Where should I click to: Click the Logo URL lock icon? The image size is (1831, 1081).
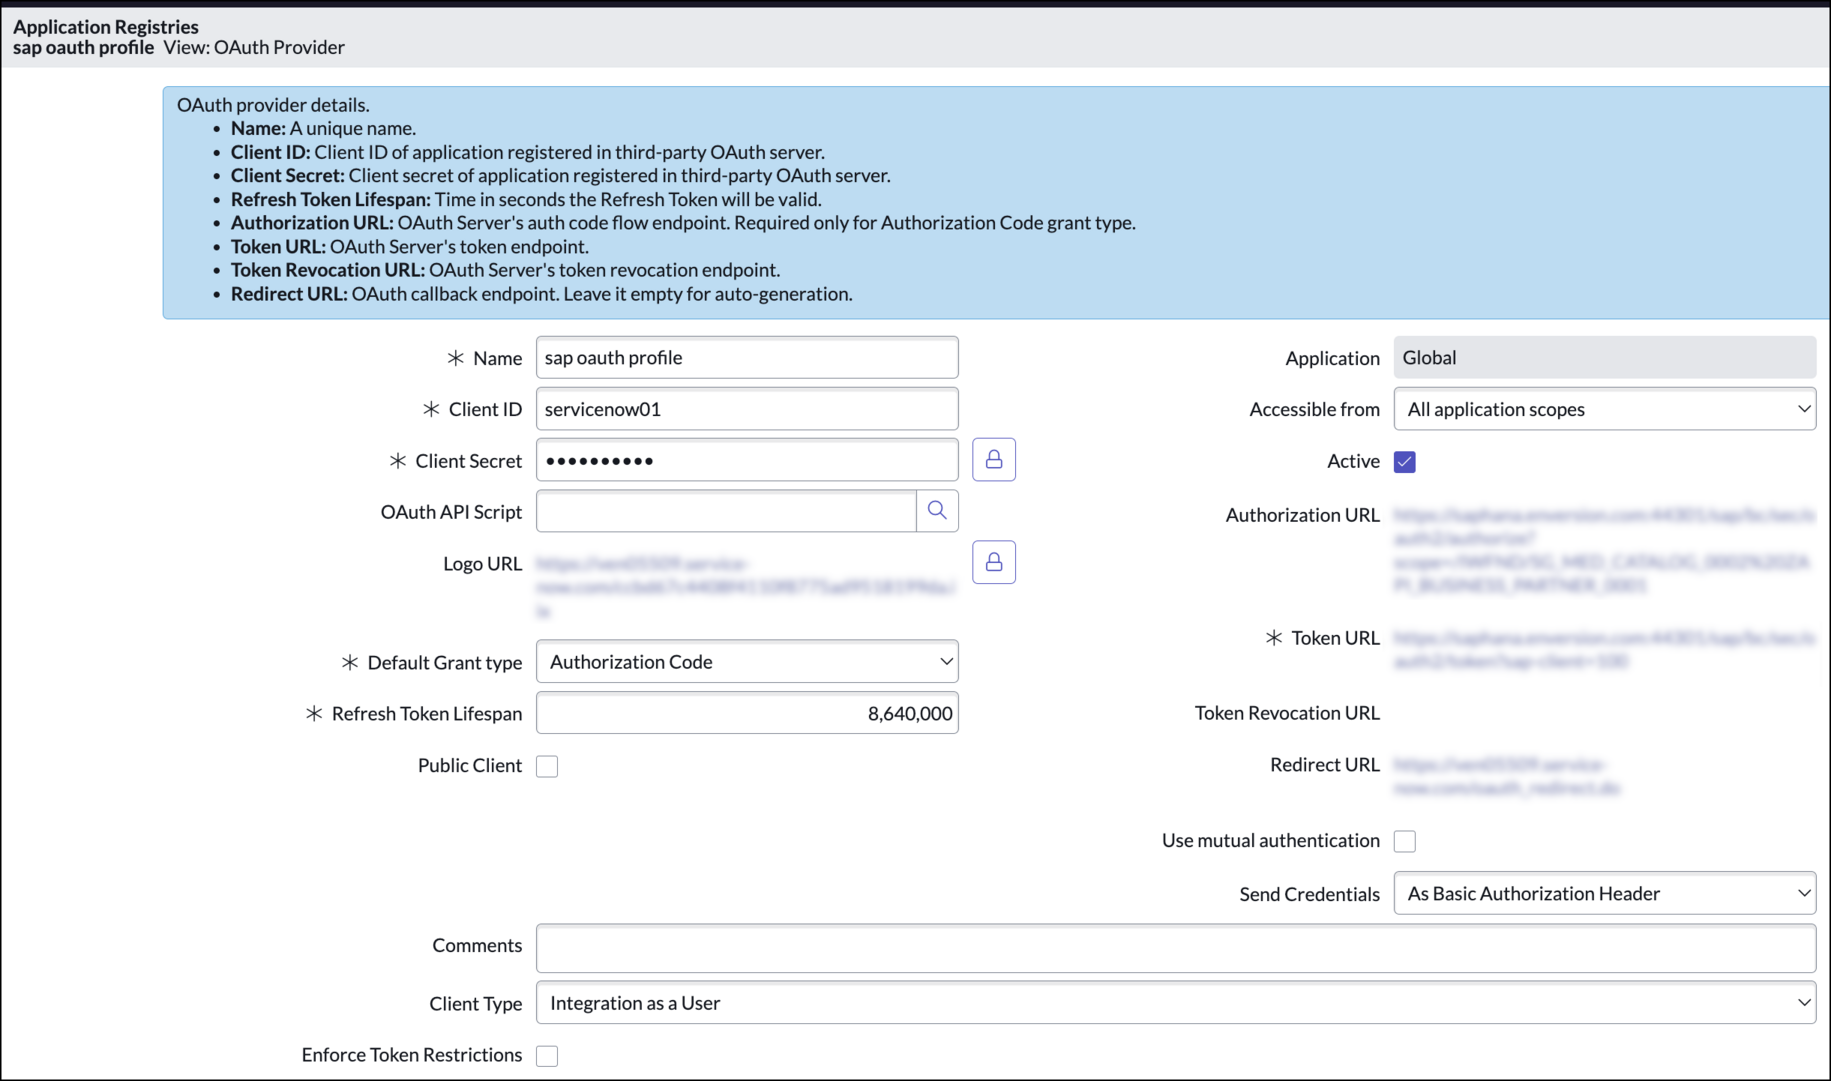click(x=993, y=563)
